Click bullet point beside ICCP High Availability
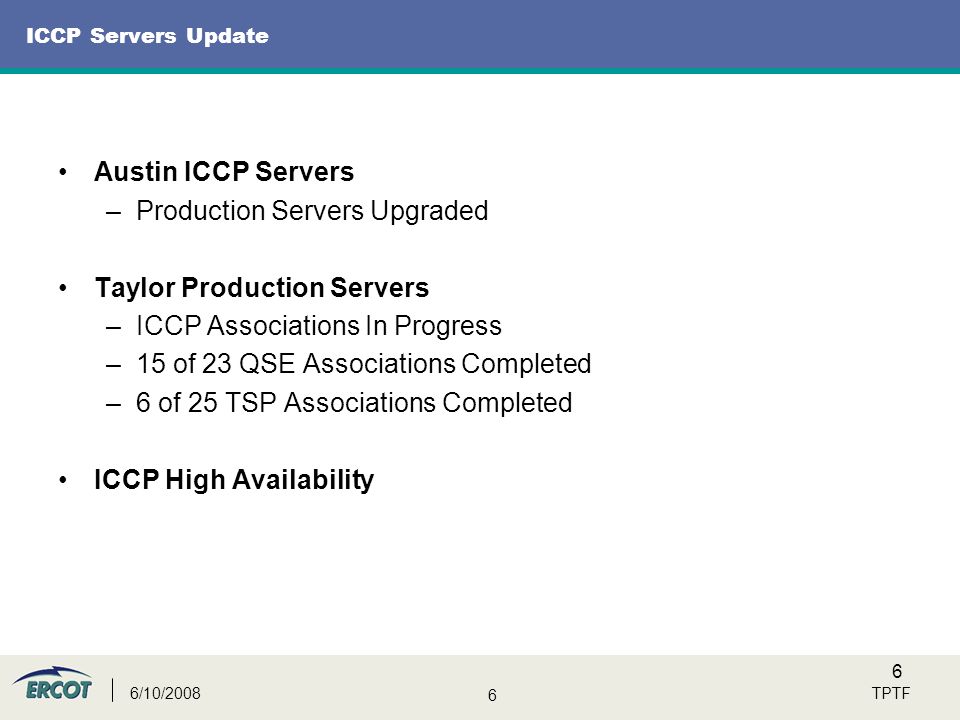This screenshot has height=720, width=960. [x=63, y=480]
